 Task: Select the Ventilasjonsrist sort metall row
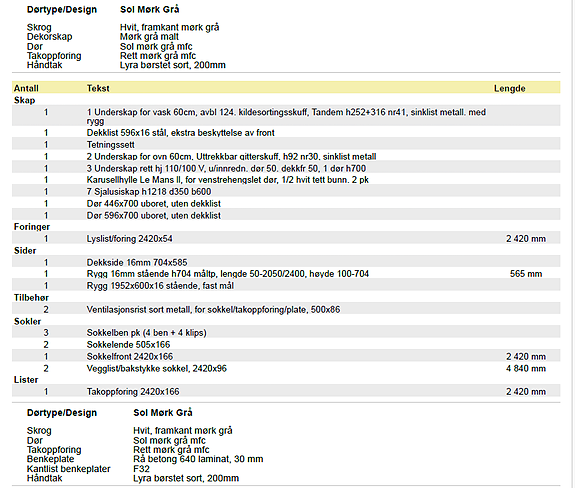pos(286,309)
